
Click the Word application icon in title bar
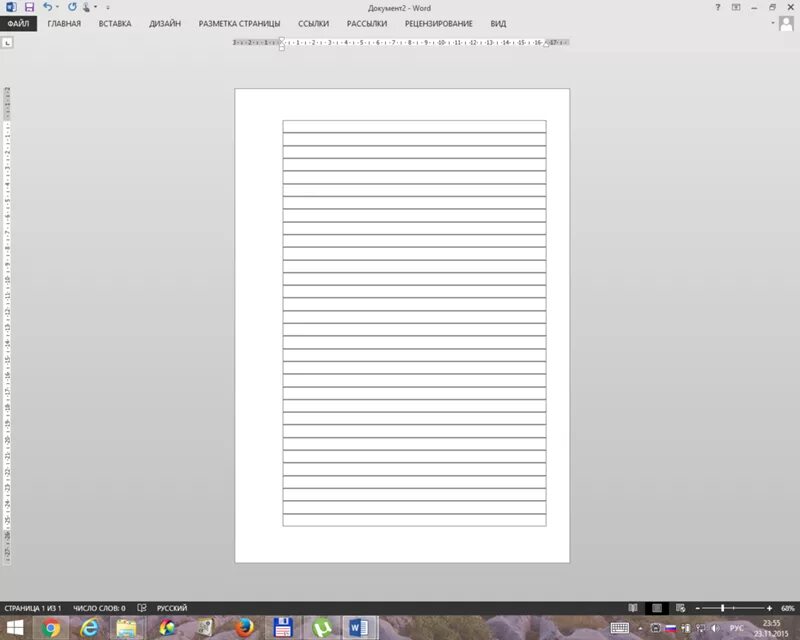click(11, 7)
